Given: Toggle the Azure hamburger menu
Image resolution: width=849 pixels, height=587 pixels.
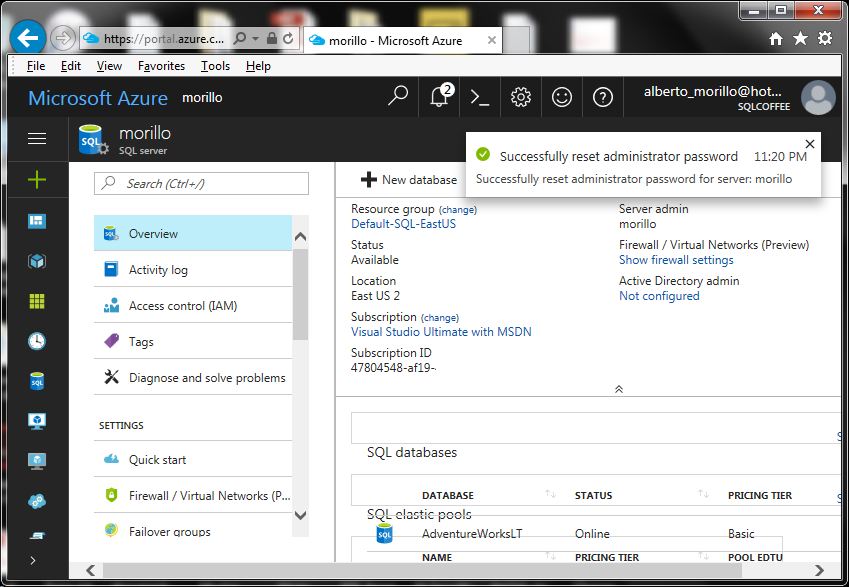Looking at the screenshot, I should (37, 139).
